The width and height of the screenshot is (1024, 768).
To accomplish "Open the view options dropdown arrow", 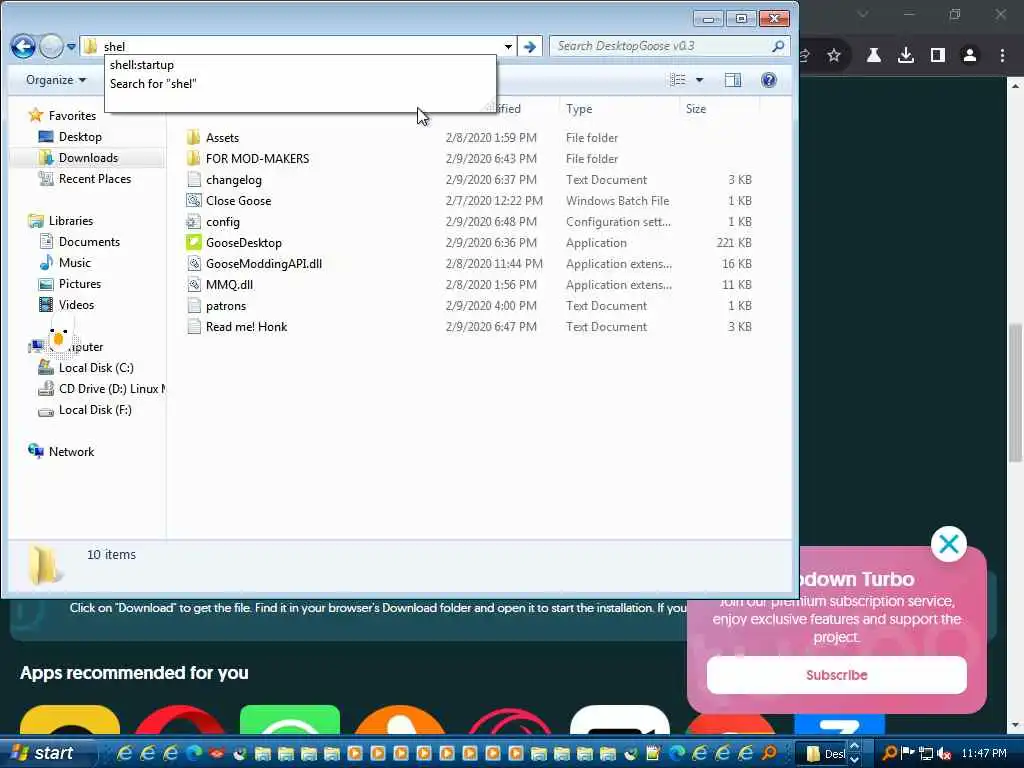I will [x=699, y=80].
